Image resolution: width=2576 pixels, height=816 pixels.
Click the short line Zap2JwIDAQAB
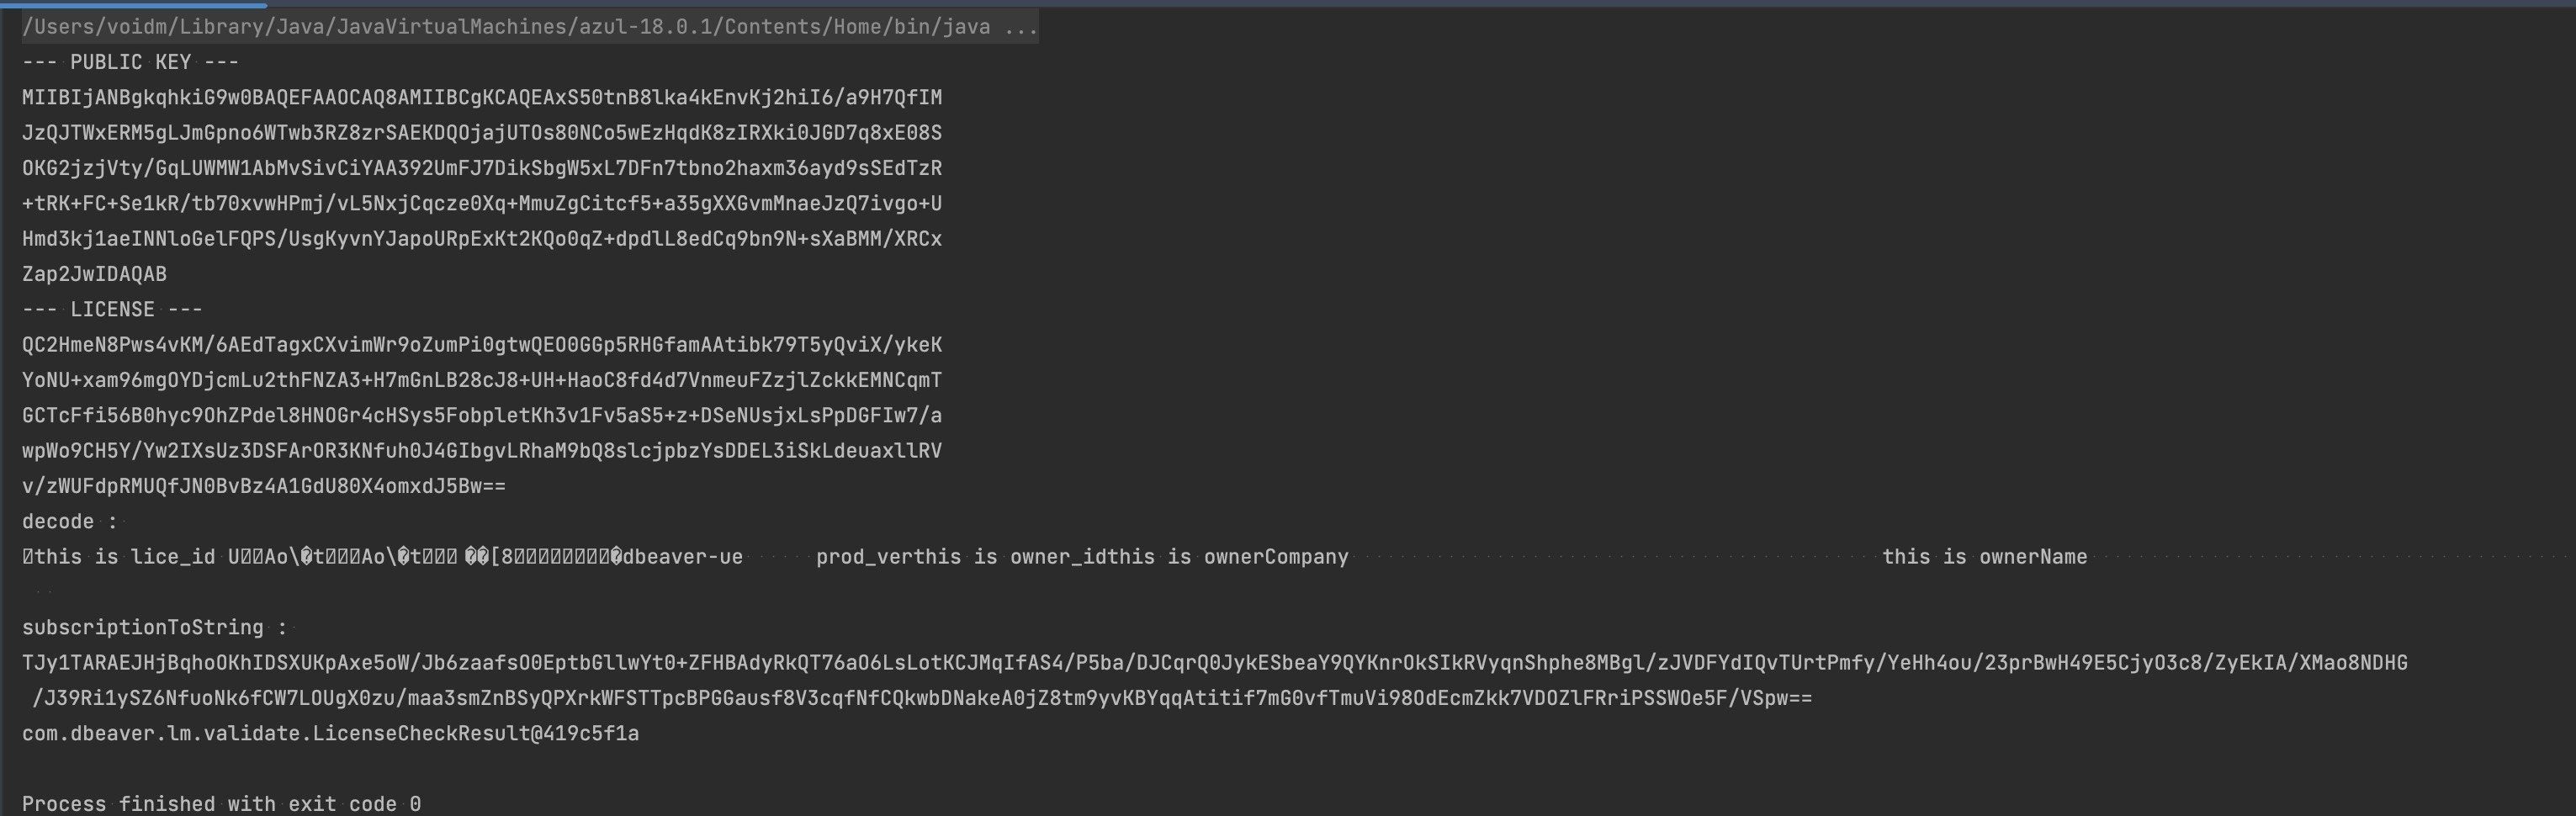tap(94, 274)
